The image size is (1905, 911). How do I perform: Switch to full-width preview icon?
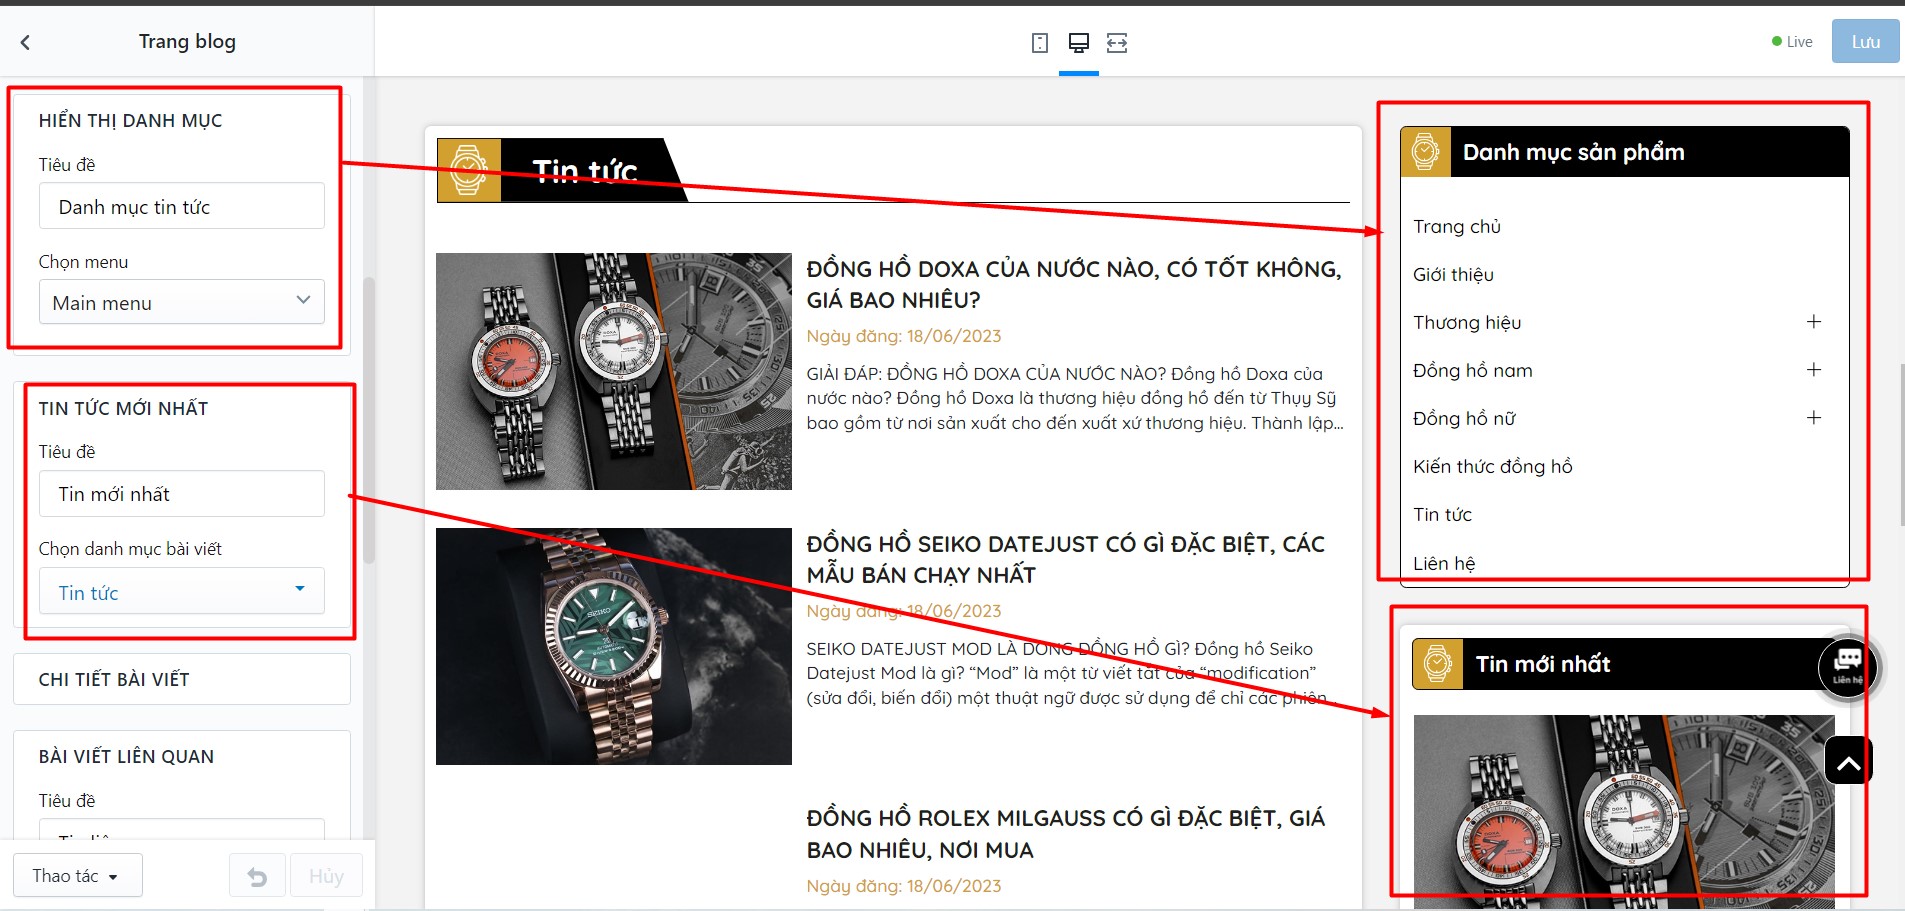point(1117,43)
